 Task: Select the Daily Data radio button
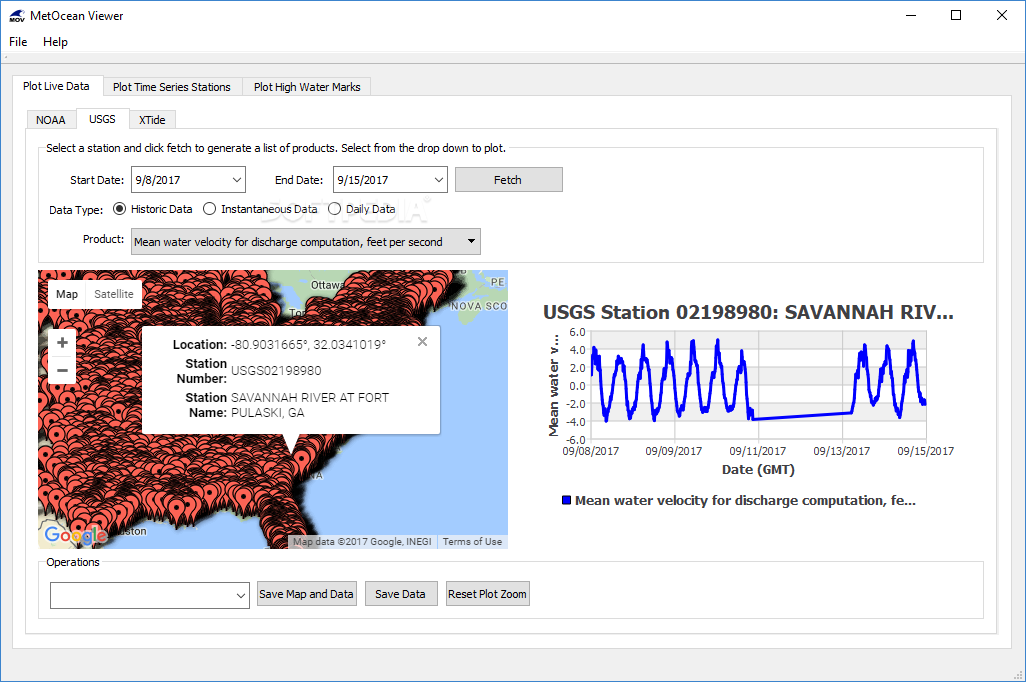[334, 209]
